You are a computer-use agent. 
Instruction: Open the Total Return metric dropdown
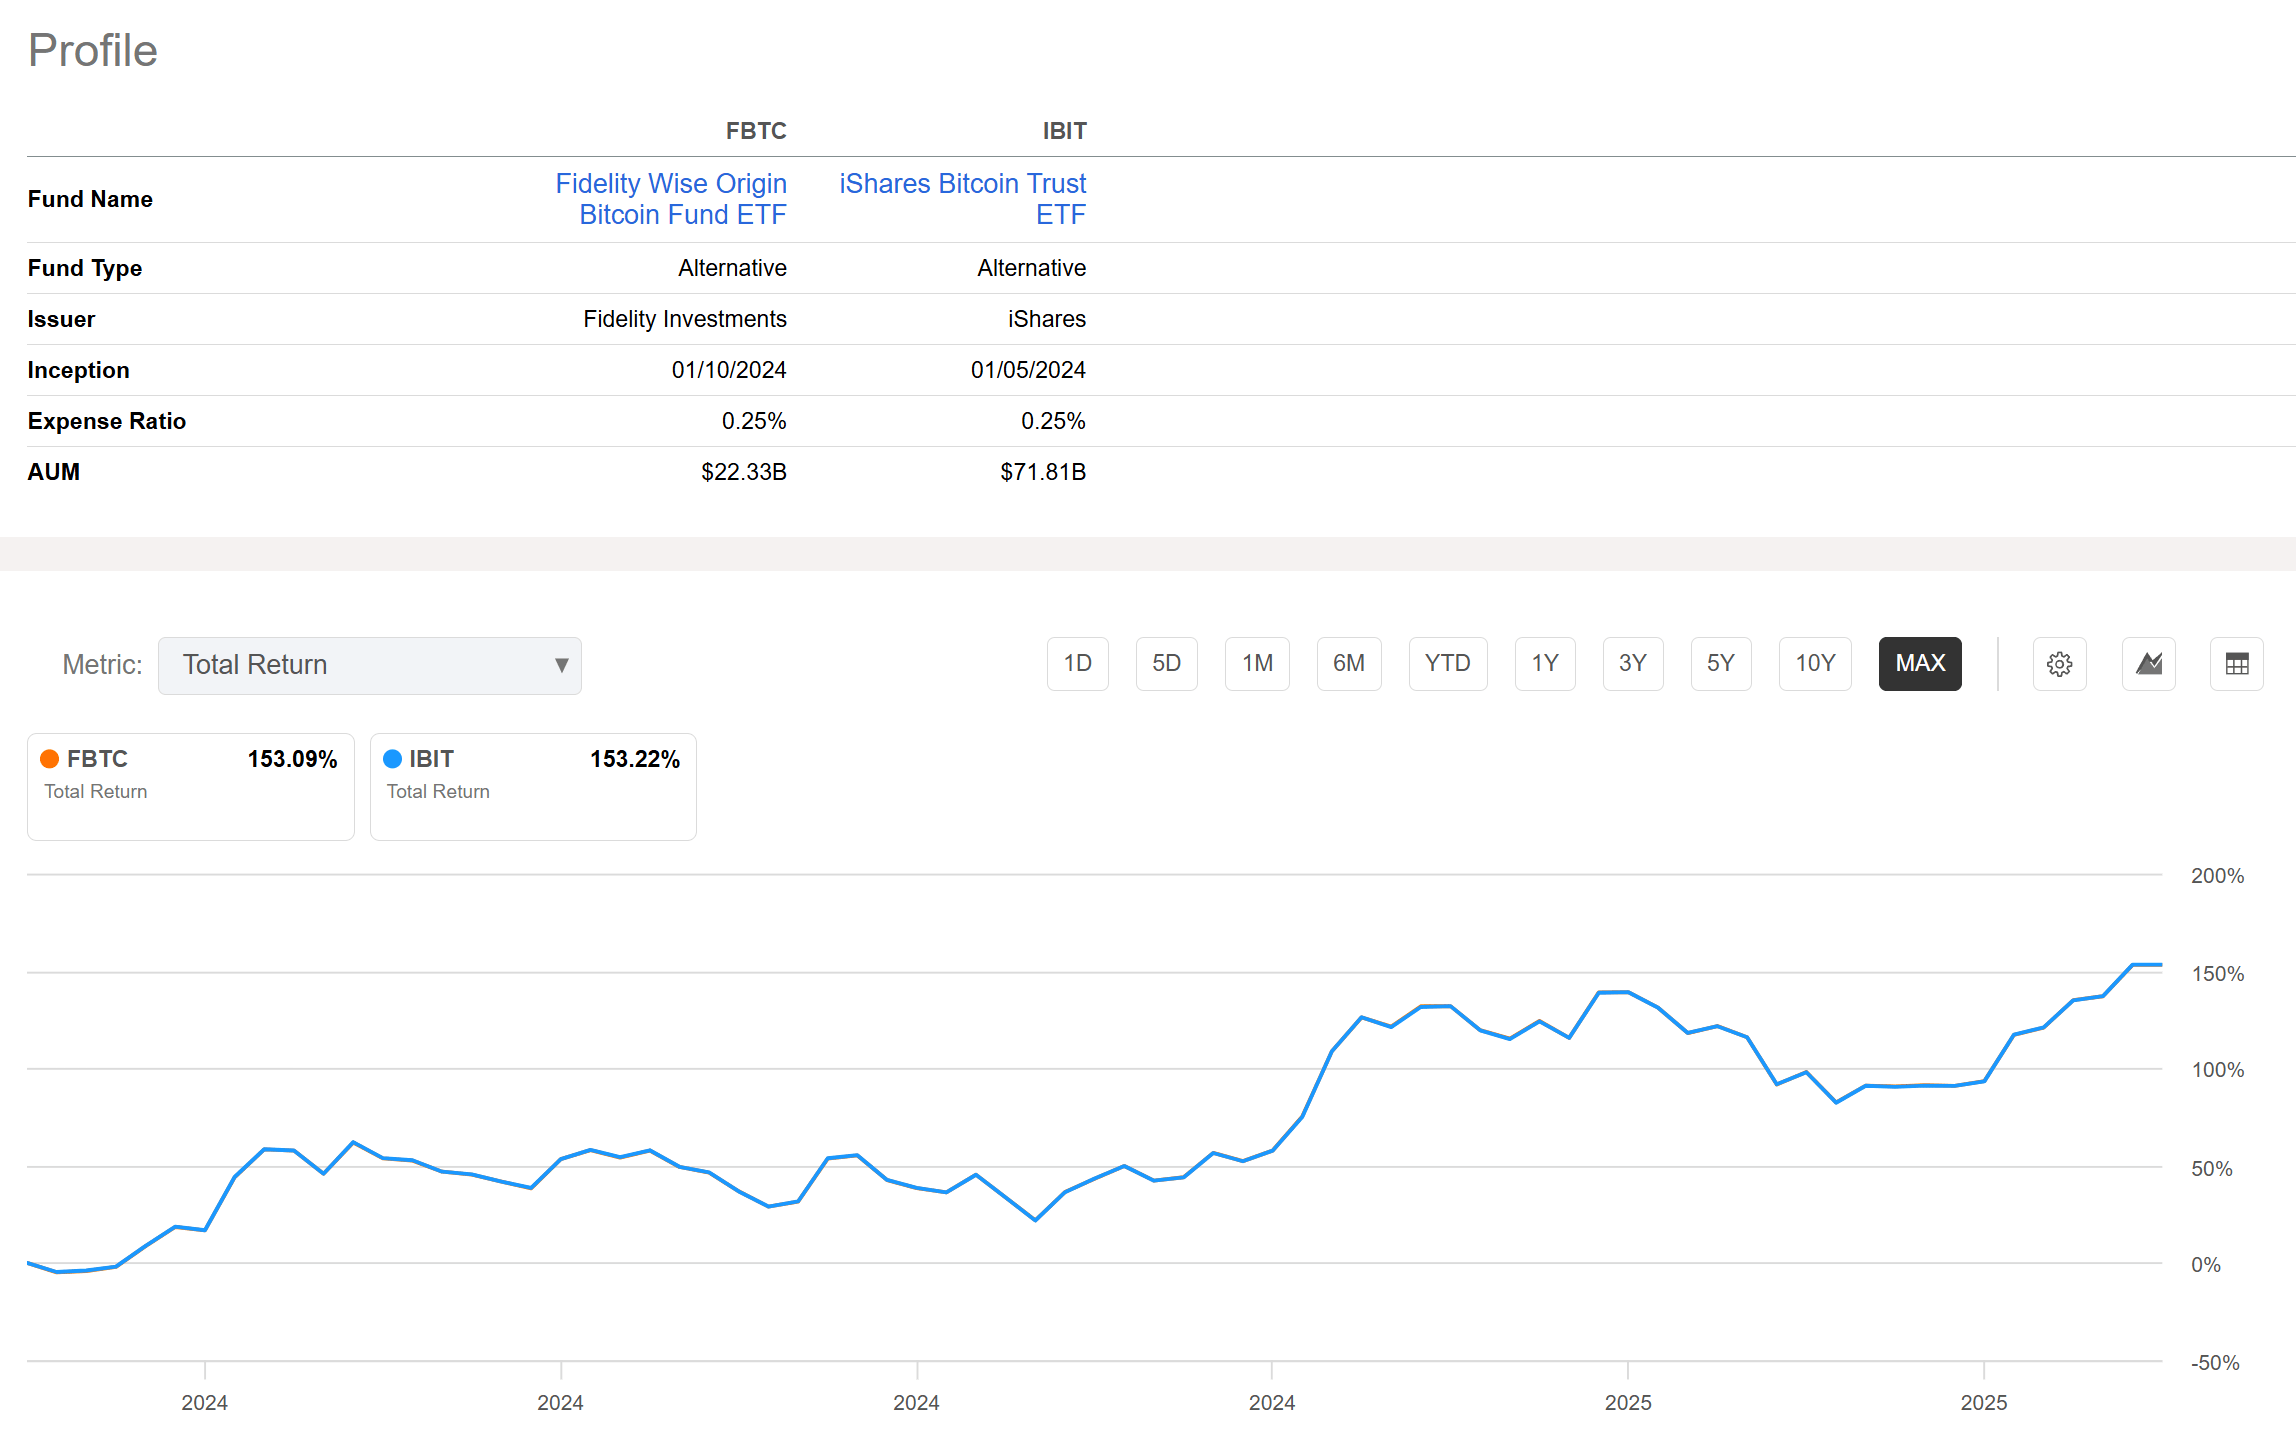[x=370, y=665]
